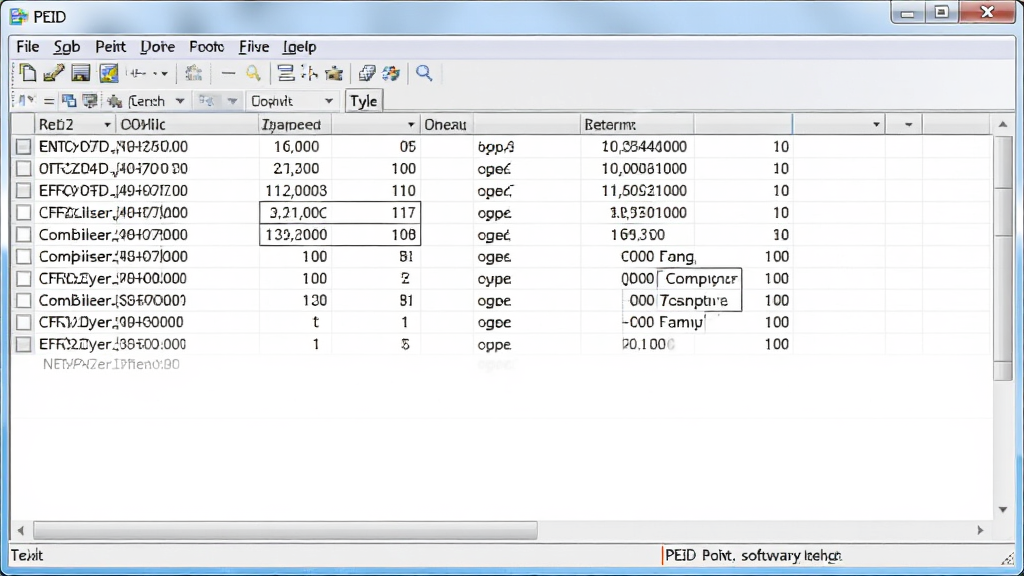Click the PEID application icon in title bar
1024x576 pixels.
tap(19, 16)
